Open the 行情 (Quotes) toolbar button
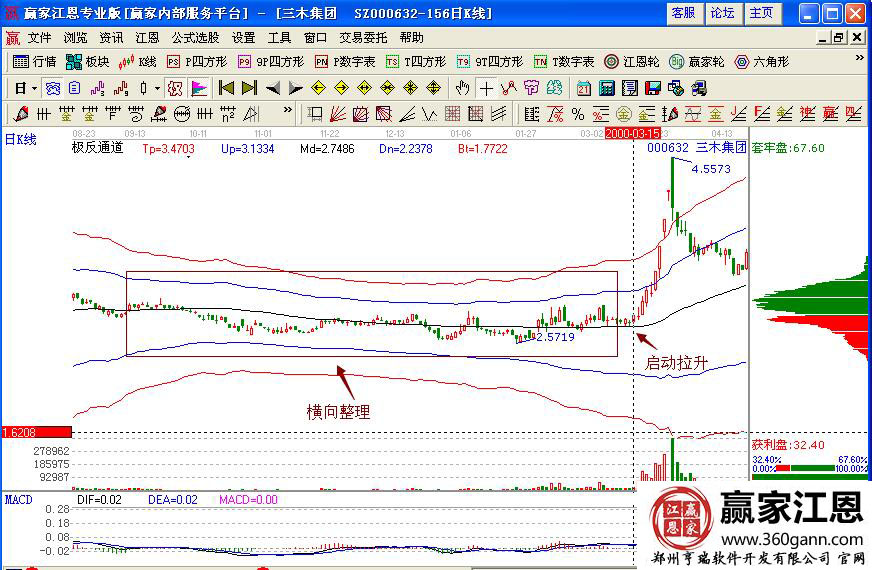The image size is (872, 570). click(x=35, y=62)
